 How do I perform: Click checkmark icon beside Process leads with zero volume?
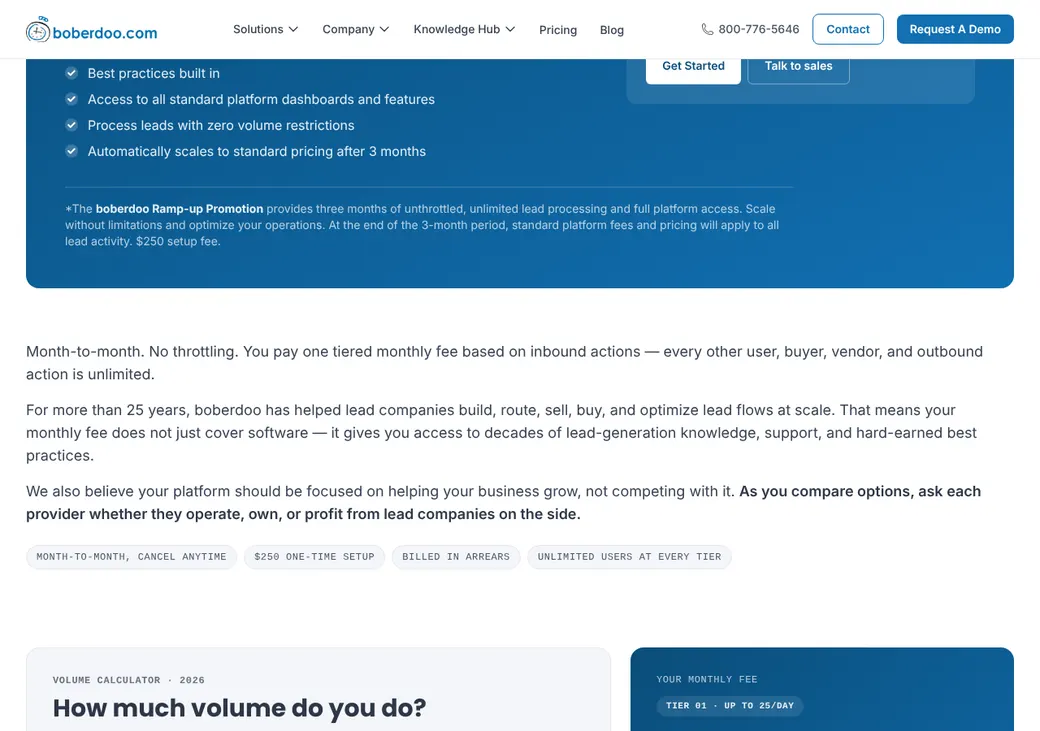click(x=72, y=125)
